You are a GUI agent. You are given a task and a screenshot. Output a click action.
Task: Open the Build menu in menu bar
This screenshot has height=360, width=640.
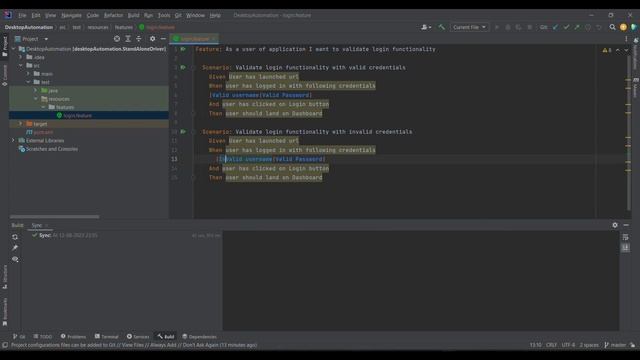(x=133, y=15)
